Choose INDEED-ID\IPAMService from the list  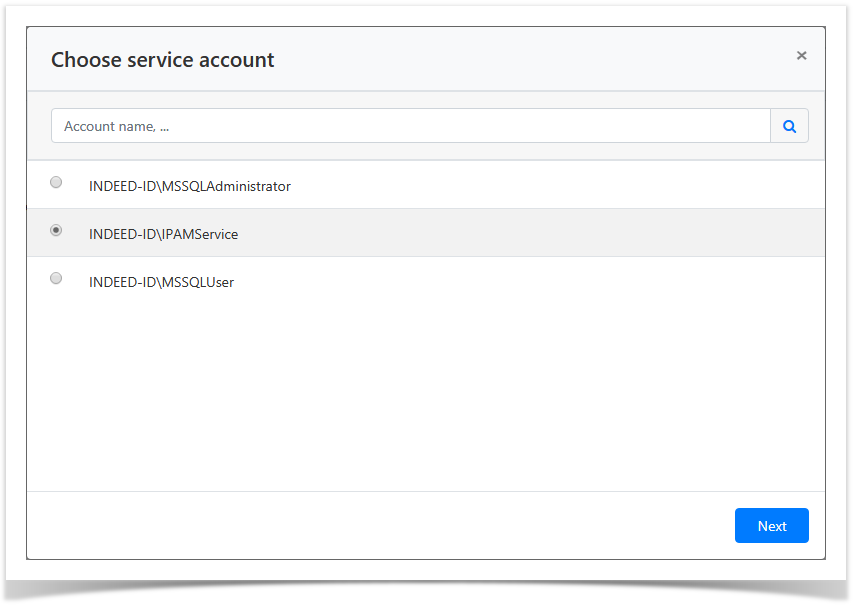coord(163,234)
